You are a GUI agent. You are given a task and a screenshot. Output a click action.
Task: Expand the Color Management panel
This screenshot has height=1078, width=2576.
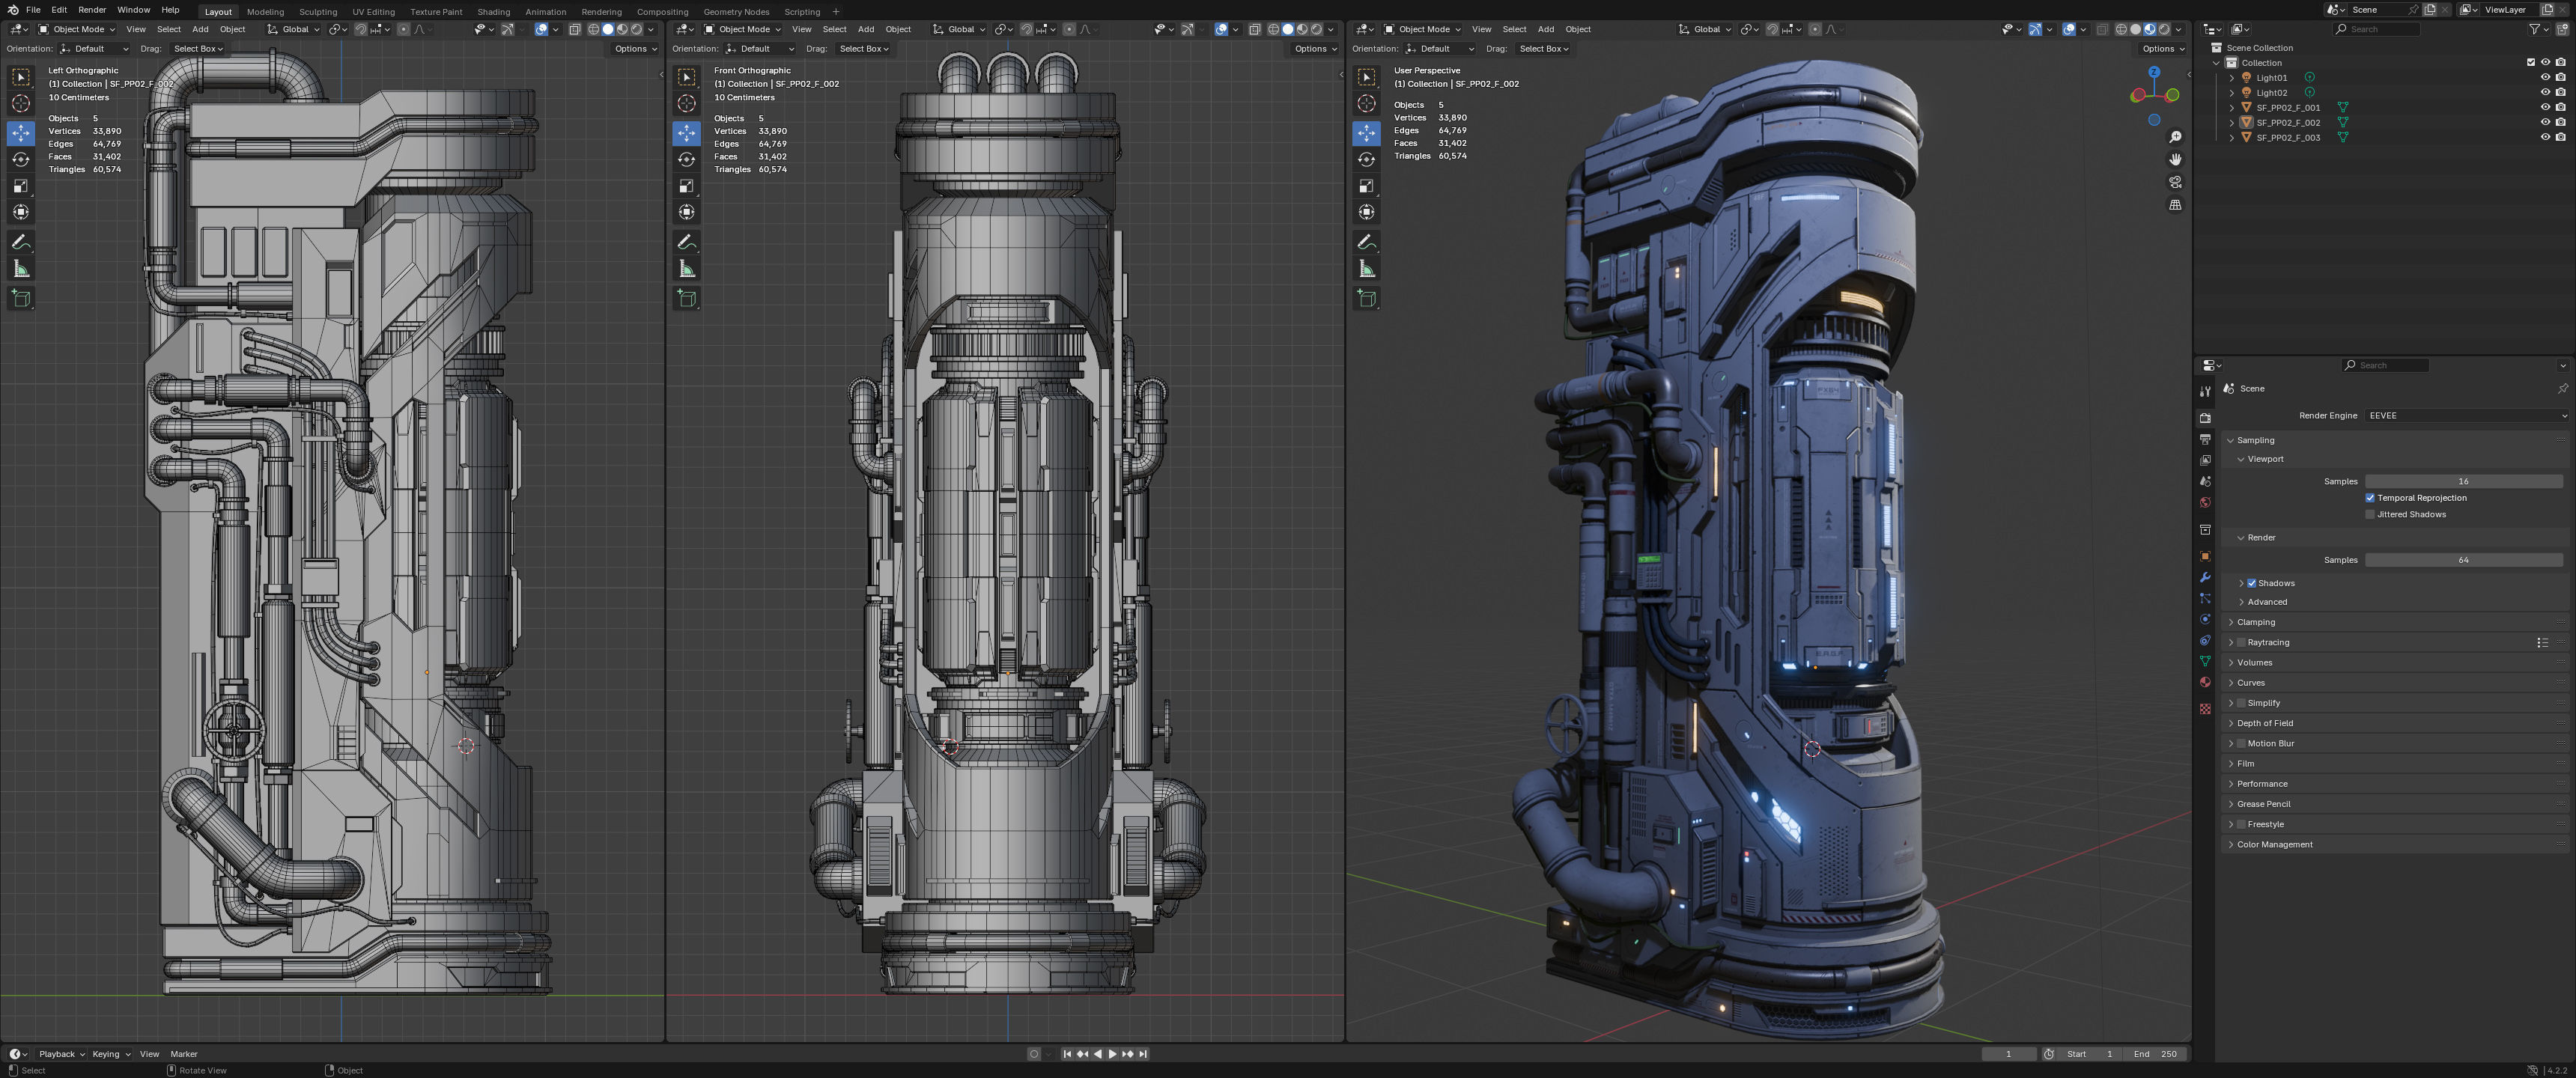click(2274, 844)
